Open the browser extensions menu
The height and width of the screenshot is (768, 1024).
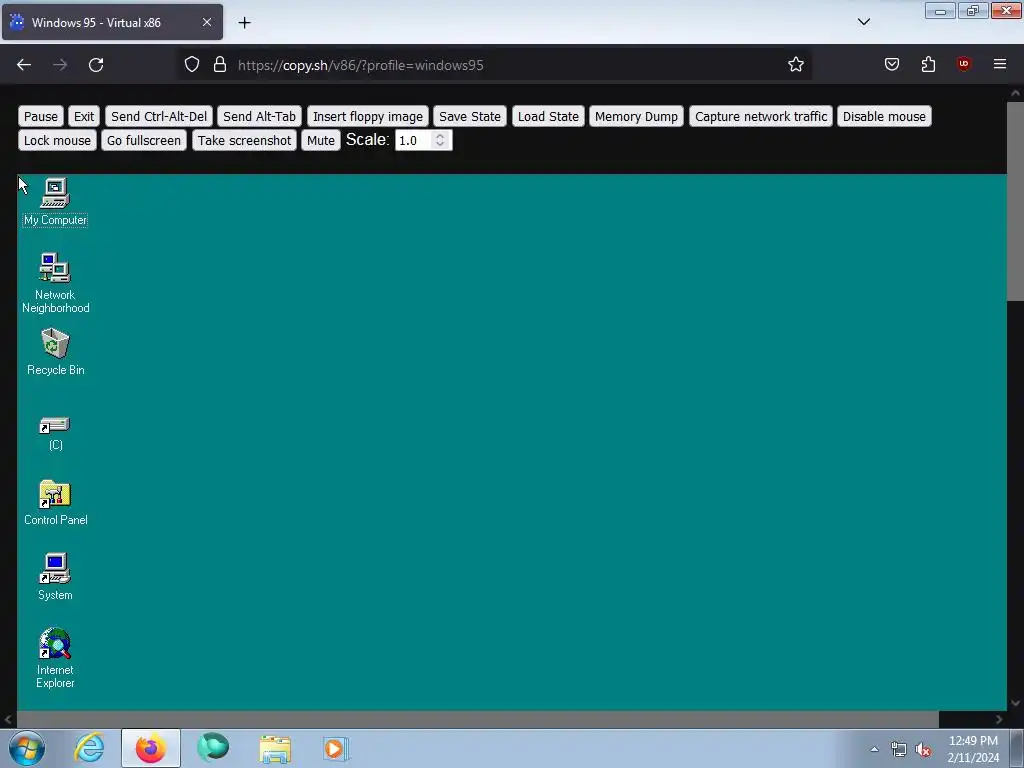click(928, 64)
